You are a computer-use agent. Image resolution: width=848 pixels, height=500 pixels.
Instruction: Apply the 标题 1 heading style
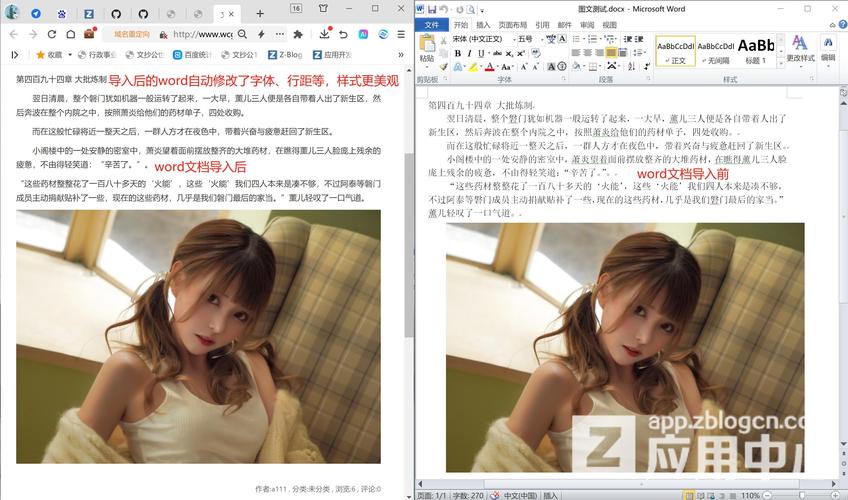click(756, 51)
